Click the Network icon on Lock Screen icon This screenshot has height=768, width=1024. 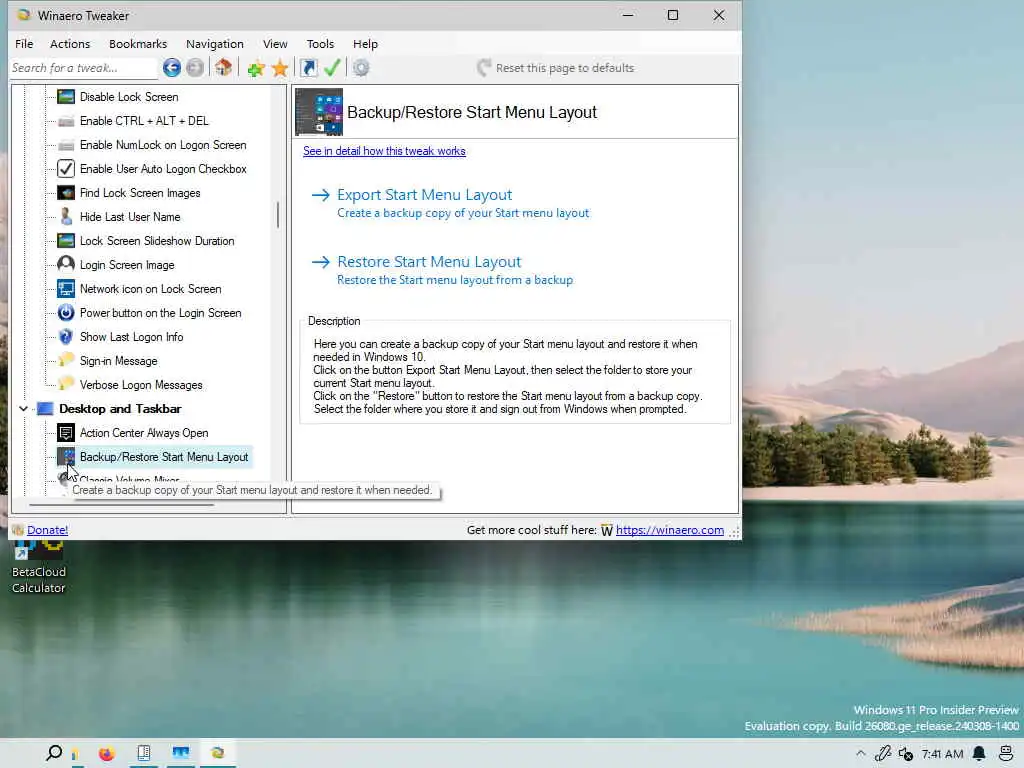tap(66, 289)
